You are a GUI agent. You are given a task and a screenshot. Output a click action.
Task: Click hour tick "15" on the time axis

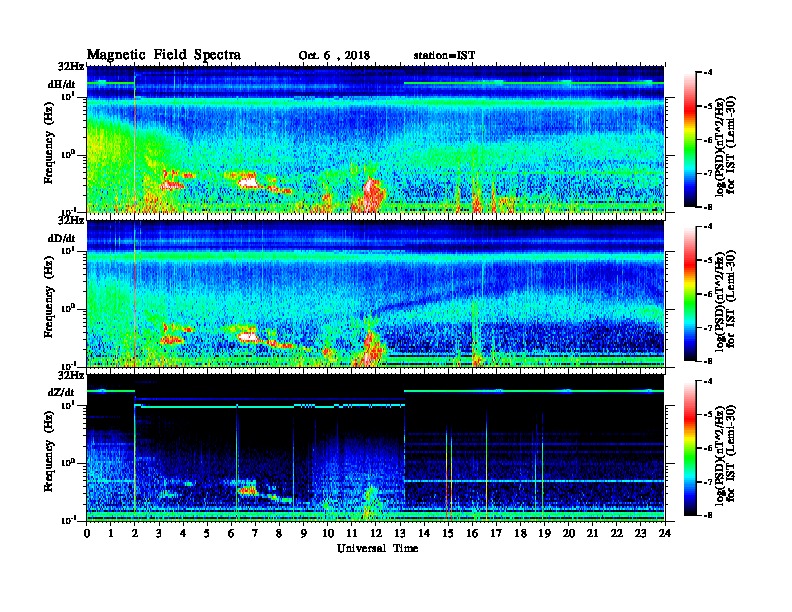(x=448, y=533)
